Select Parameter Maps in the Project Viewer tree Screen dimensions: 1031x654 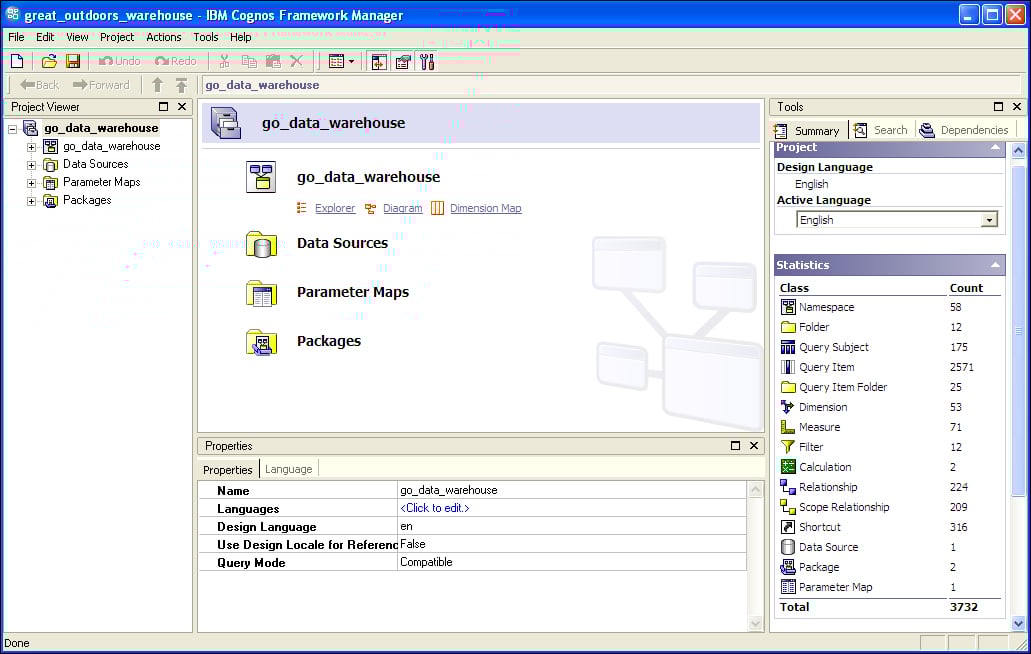click(x=101, y=182)
